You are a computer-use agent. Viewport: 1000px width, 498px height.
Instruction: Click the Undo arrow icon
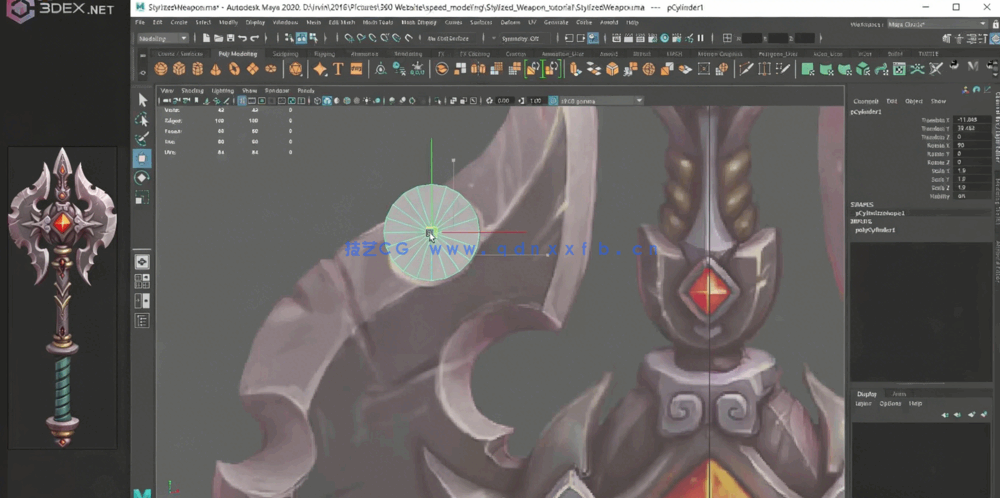[242, 38]
